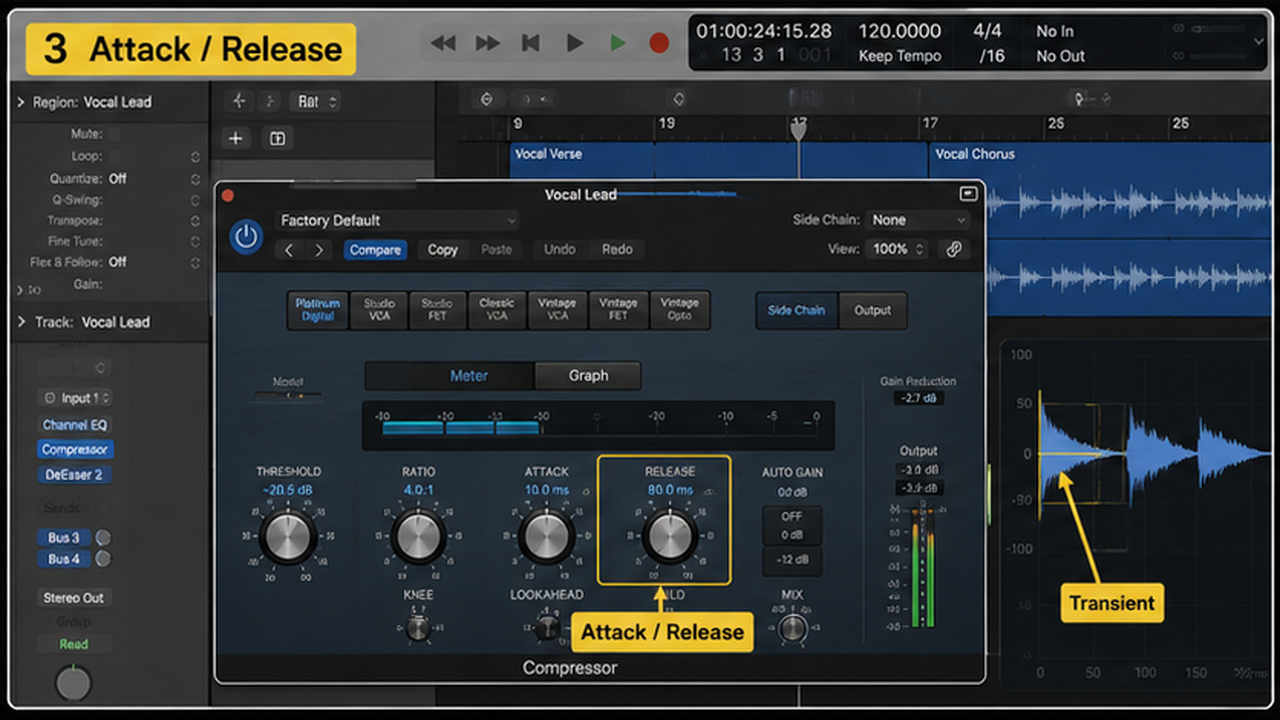
Task: Fast forward the transport
Action: [487, 43]
